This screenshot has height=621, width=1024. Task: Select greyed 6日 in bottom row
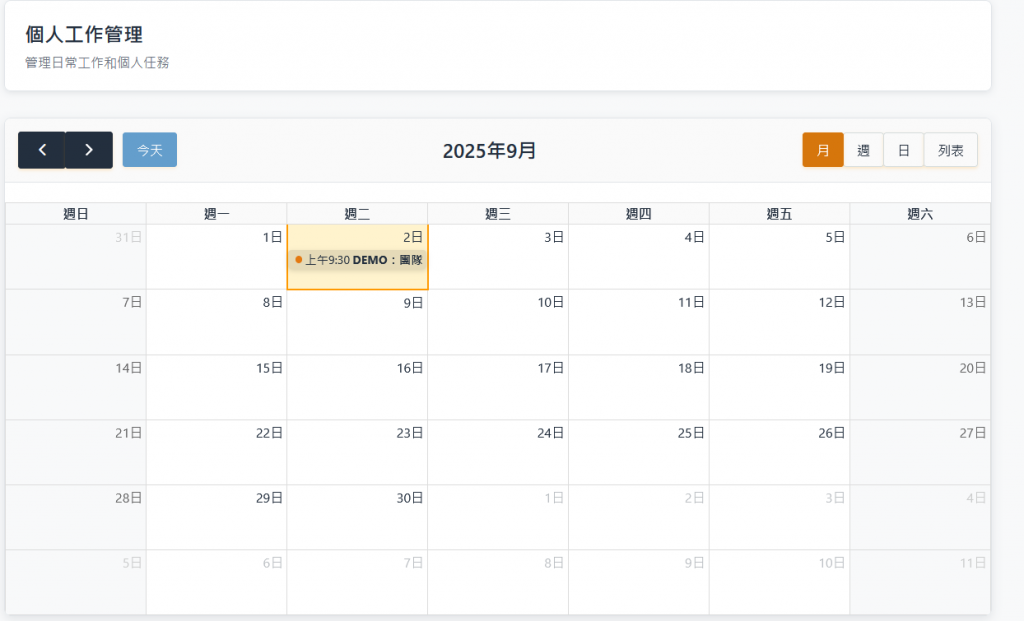[x=272, y=563]
